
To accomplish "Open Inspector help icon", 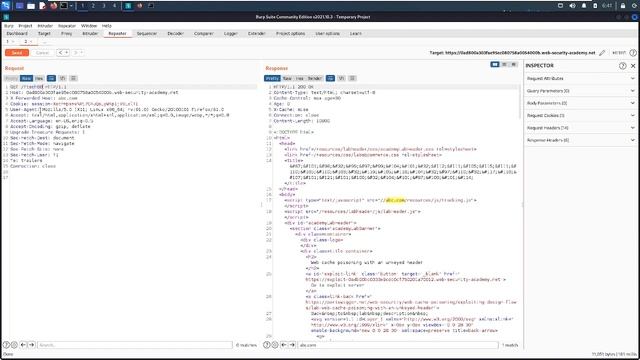I will tap(622, 66).
